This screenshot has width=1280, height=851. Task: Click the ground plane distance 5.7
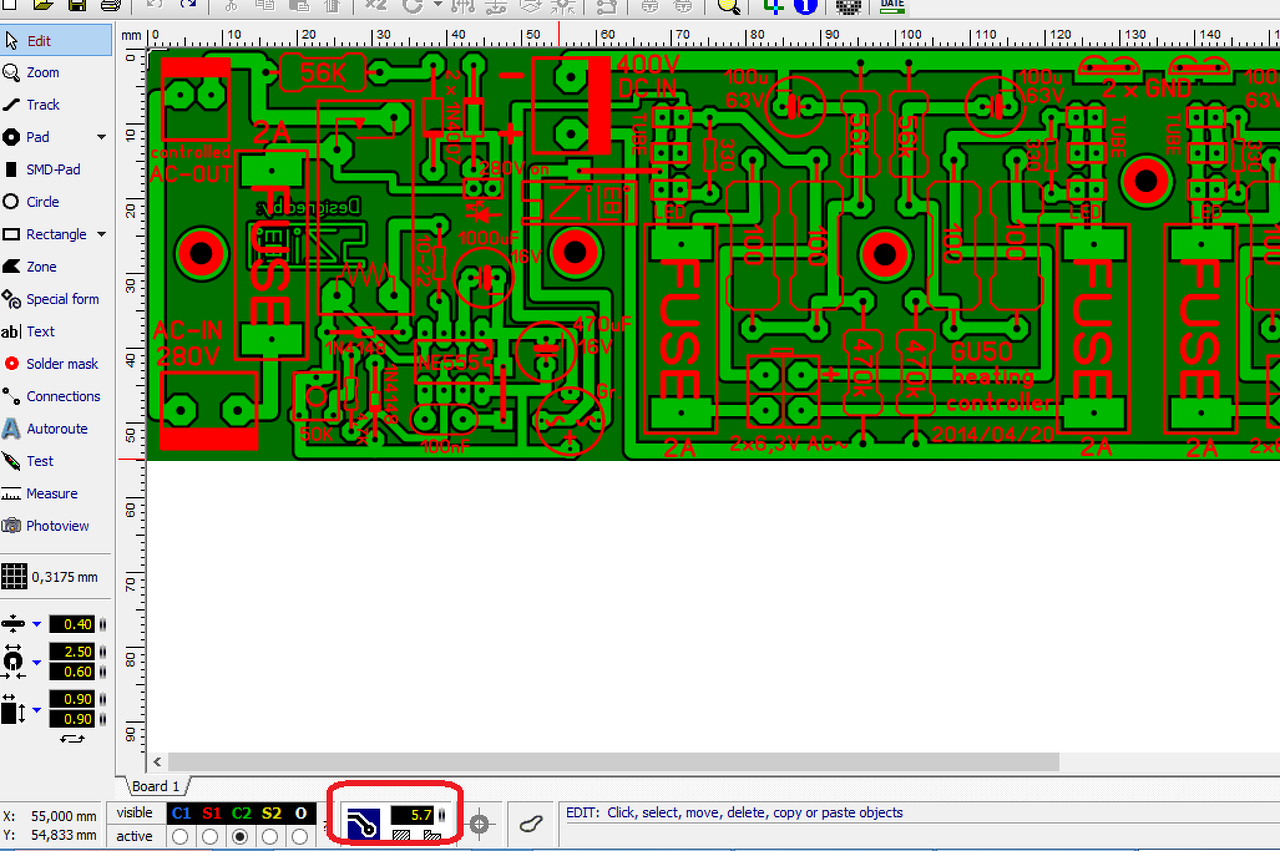[x=412, y=815]
